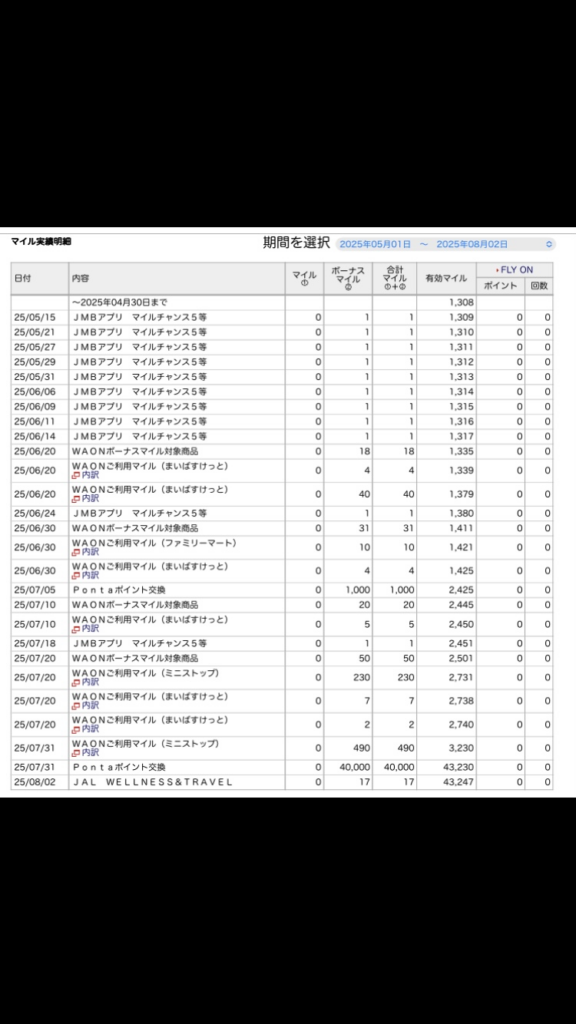Click the dropdown arrows on period selector
The height and width of the screenshot is (1024, 576).
click(549, 244)
